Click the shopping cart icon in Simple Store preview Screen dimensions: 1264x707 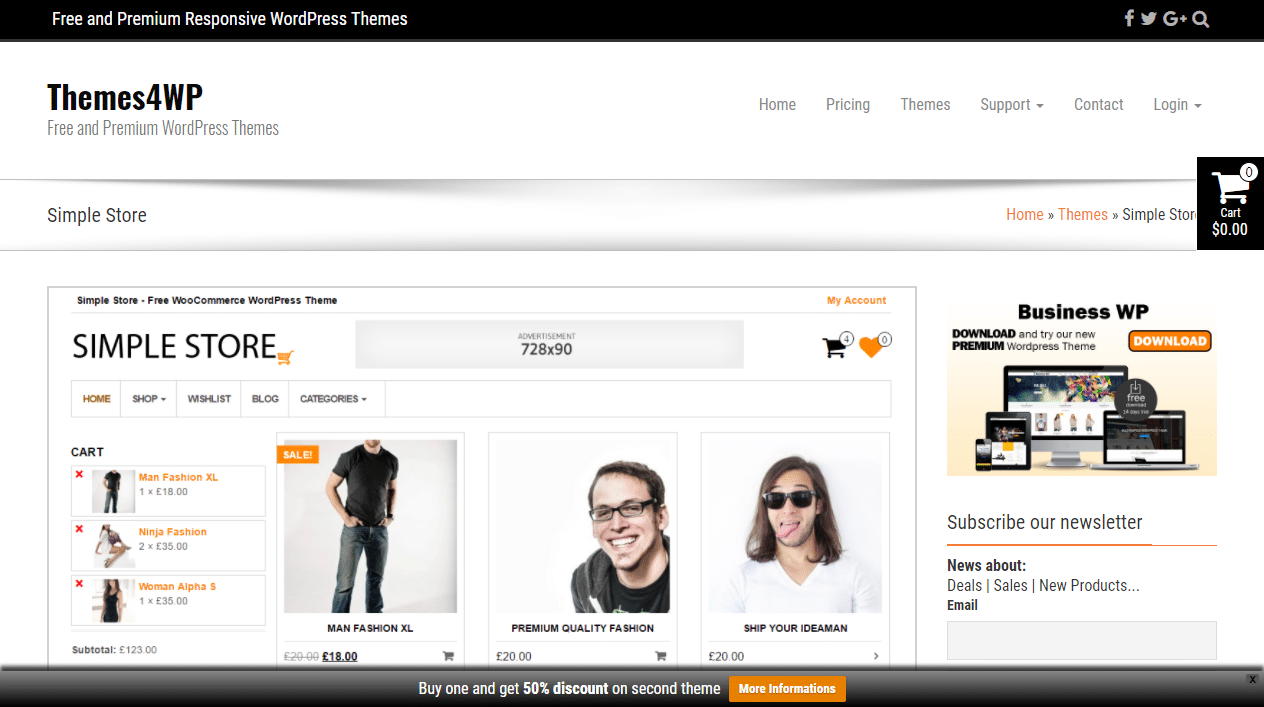tap(834, 347)
